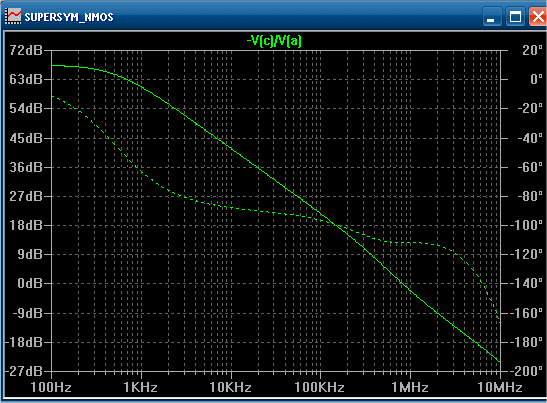Click the SUPERSYM_NMOS plot window icon
This screenshot has height=403, width=547.
pos(13,16)
